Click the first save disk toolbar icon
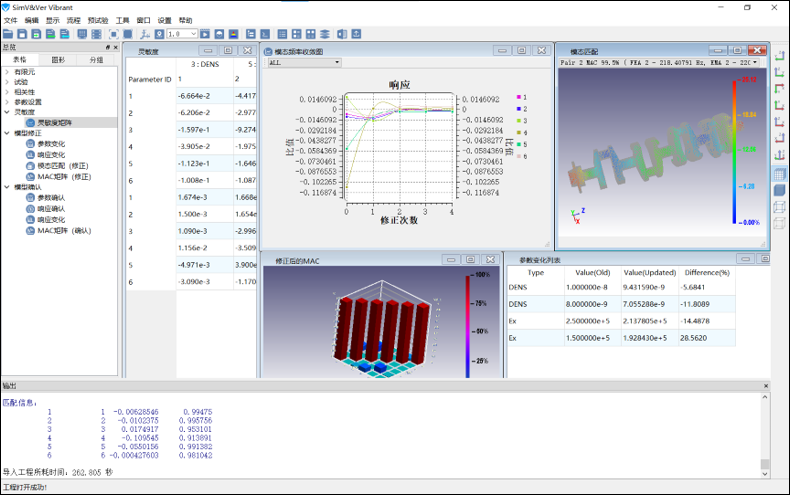 pos(22,34)
